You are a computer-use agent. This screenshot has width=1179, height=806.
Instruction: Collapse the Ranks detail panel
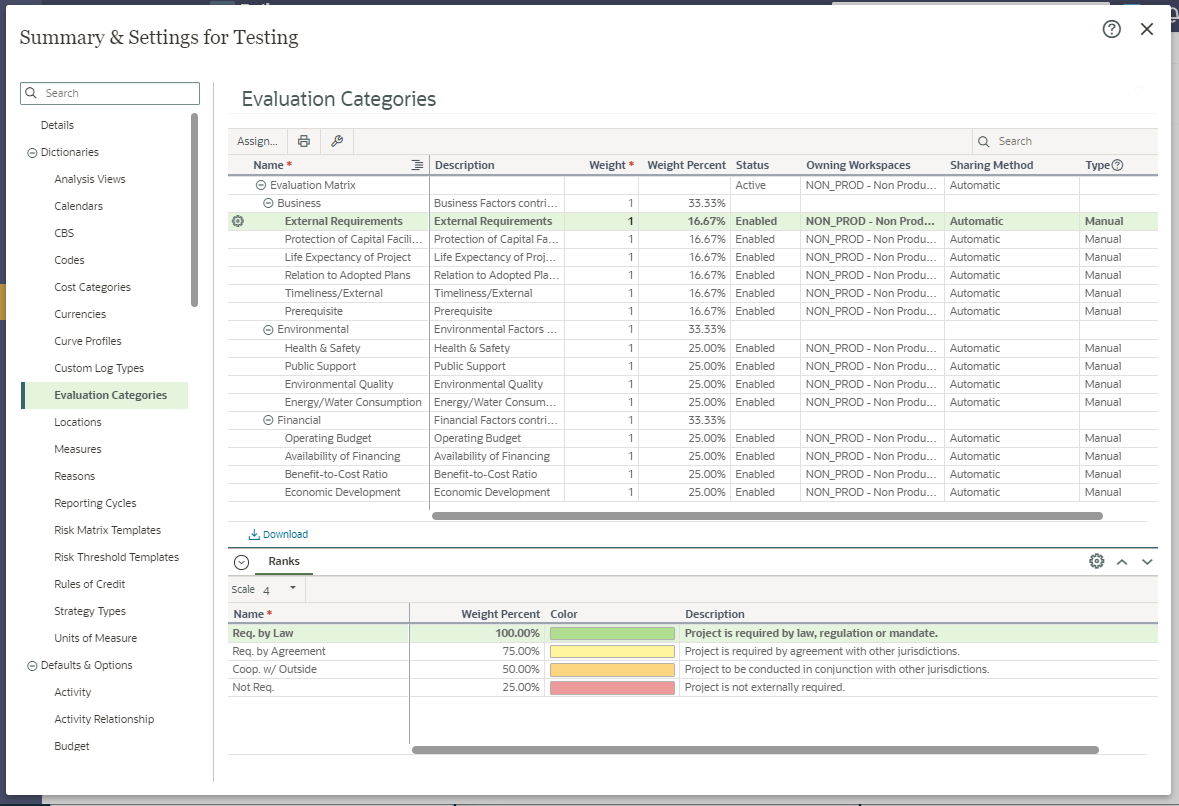click(x=241, y=562)
